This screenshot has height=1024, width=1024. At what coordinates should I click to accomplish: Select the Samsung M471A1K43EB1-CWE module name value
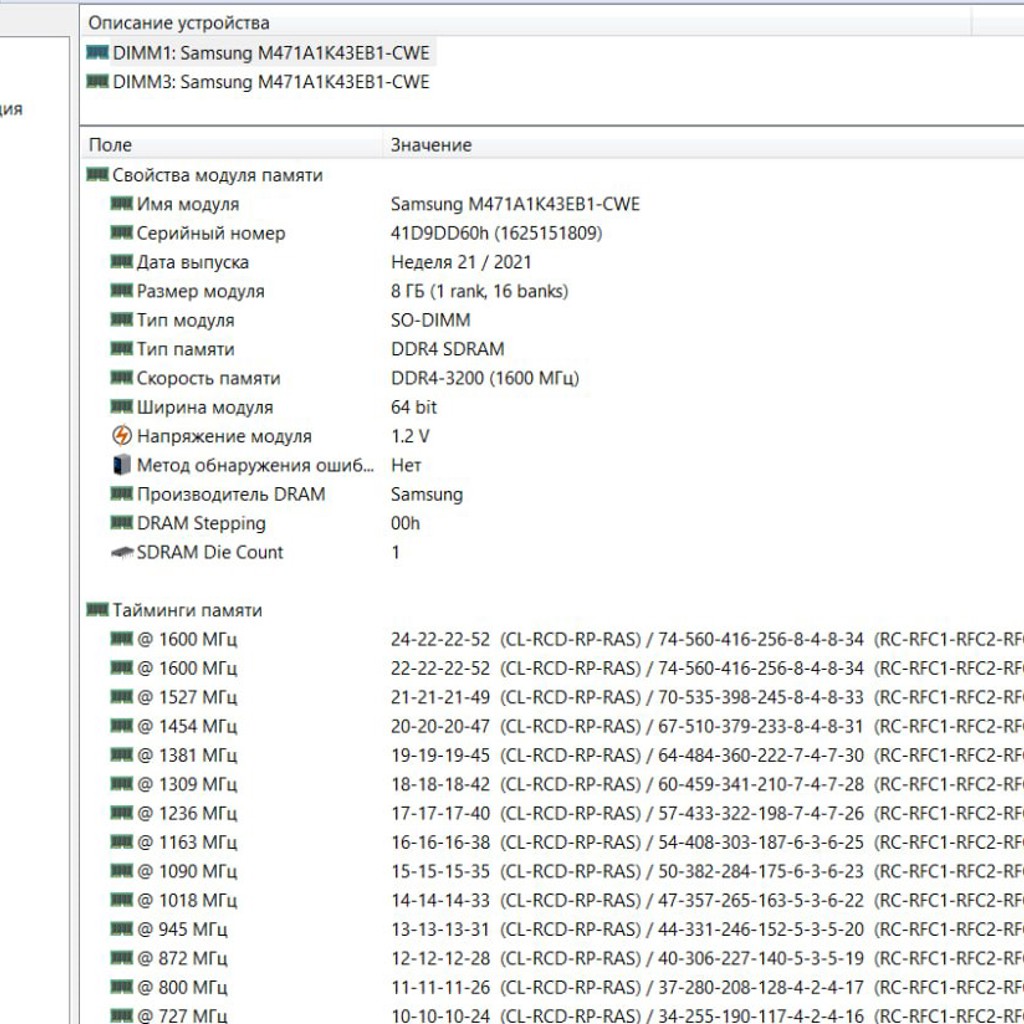click(x=515, y=204)
